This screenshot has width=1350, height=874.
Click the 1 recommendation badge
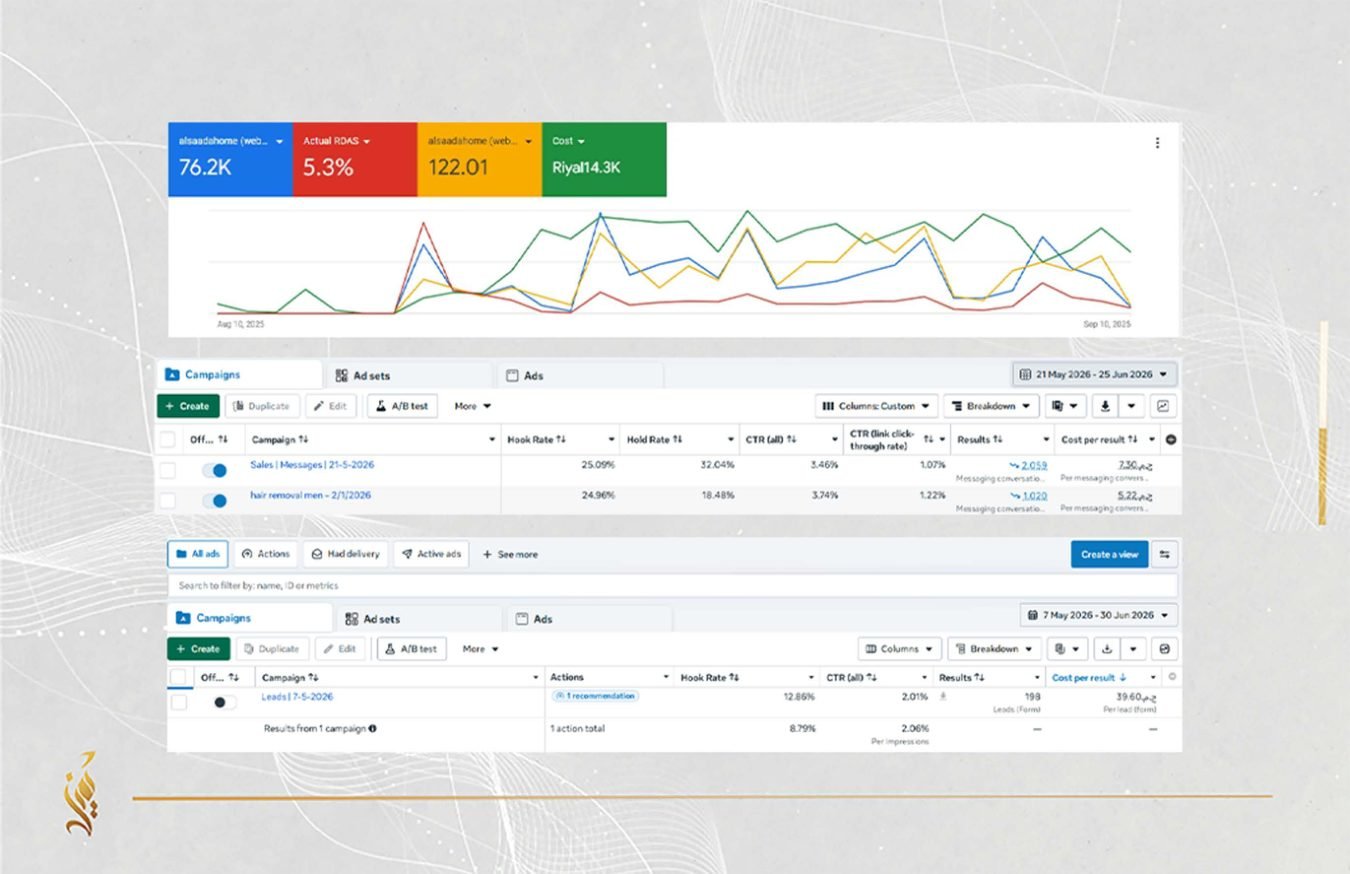595,696
